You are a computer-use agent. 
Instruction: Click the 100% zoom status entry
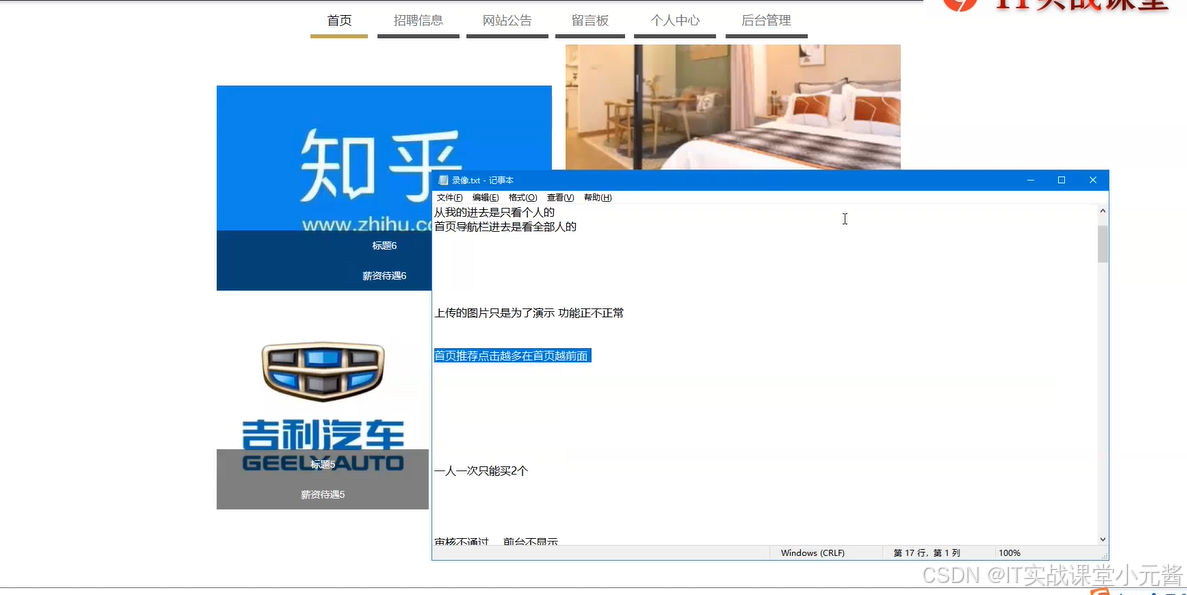point(1009,553)
